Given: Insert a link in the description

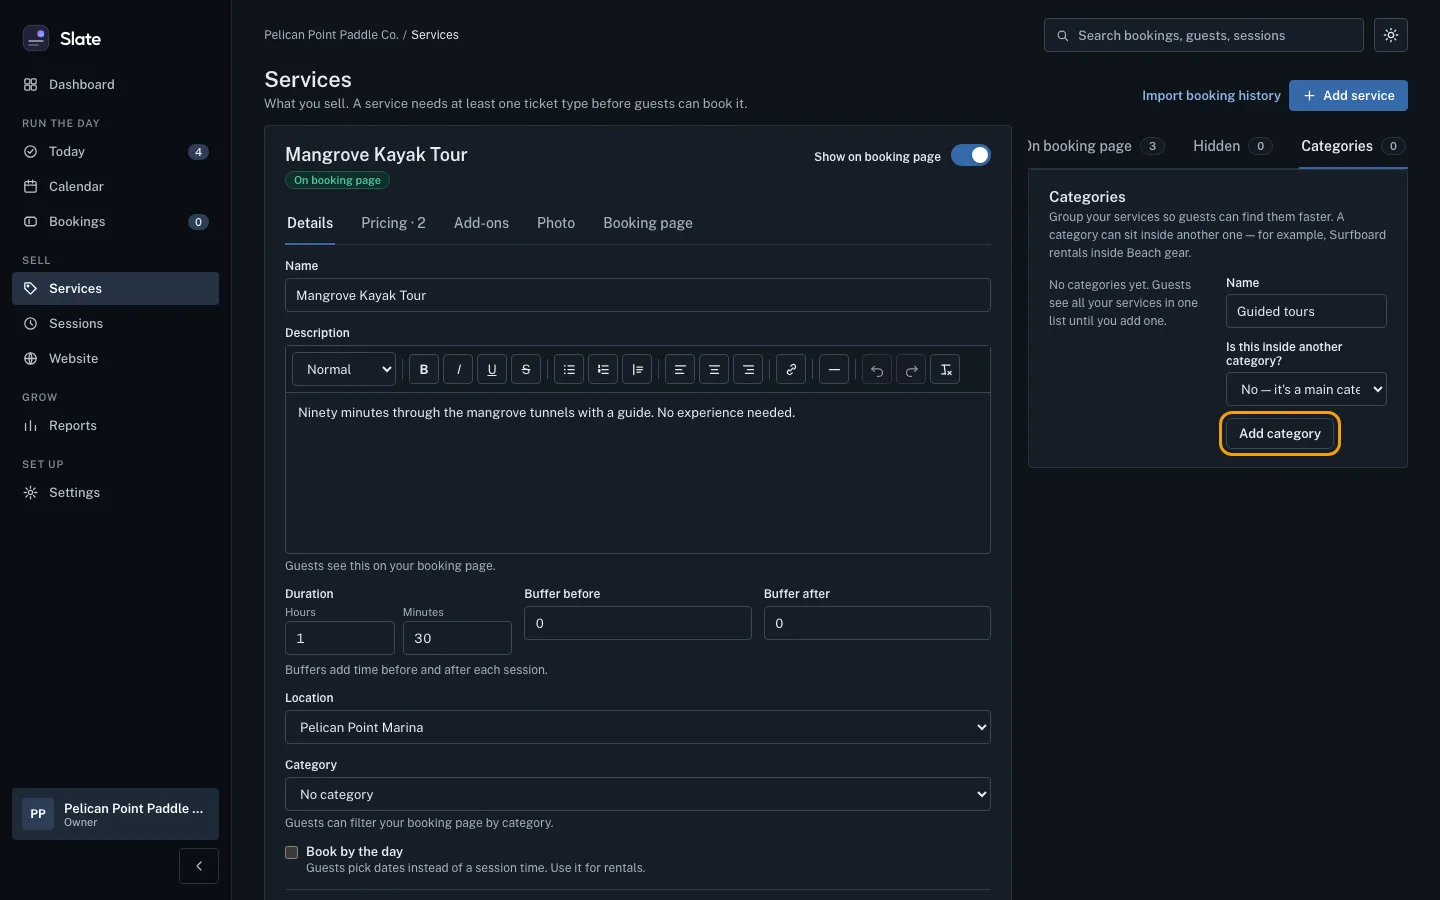Looking at the screenshot, I should (x=791, y=370).
